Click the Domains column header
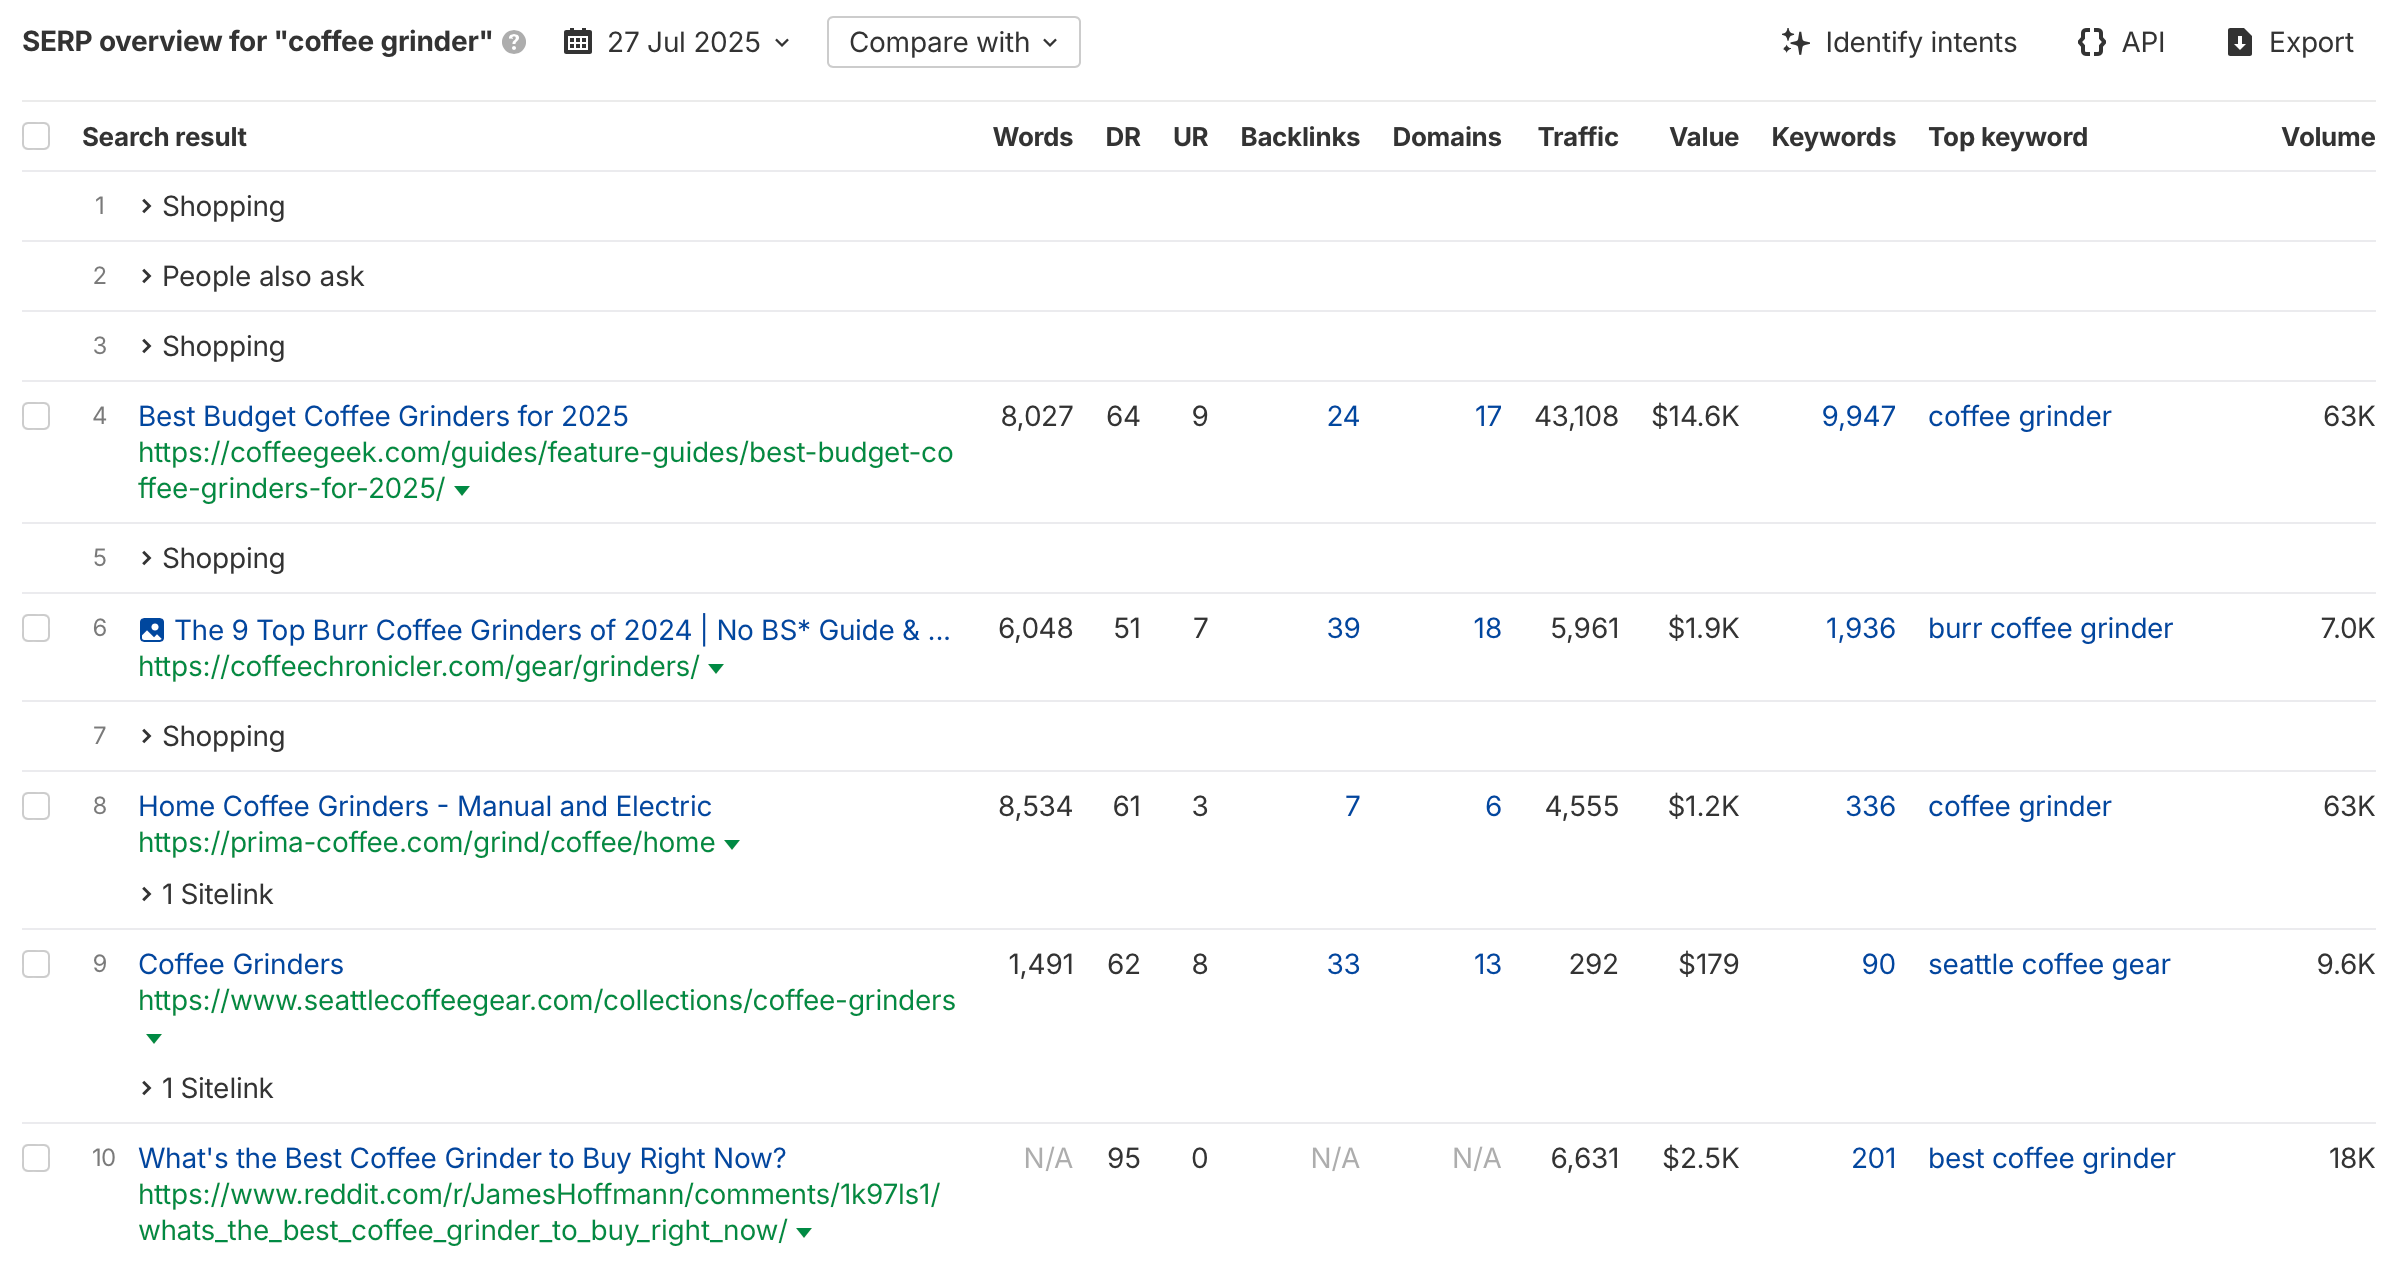 tap(1447, 137)
